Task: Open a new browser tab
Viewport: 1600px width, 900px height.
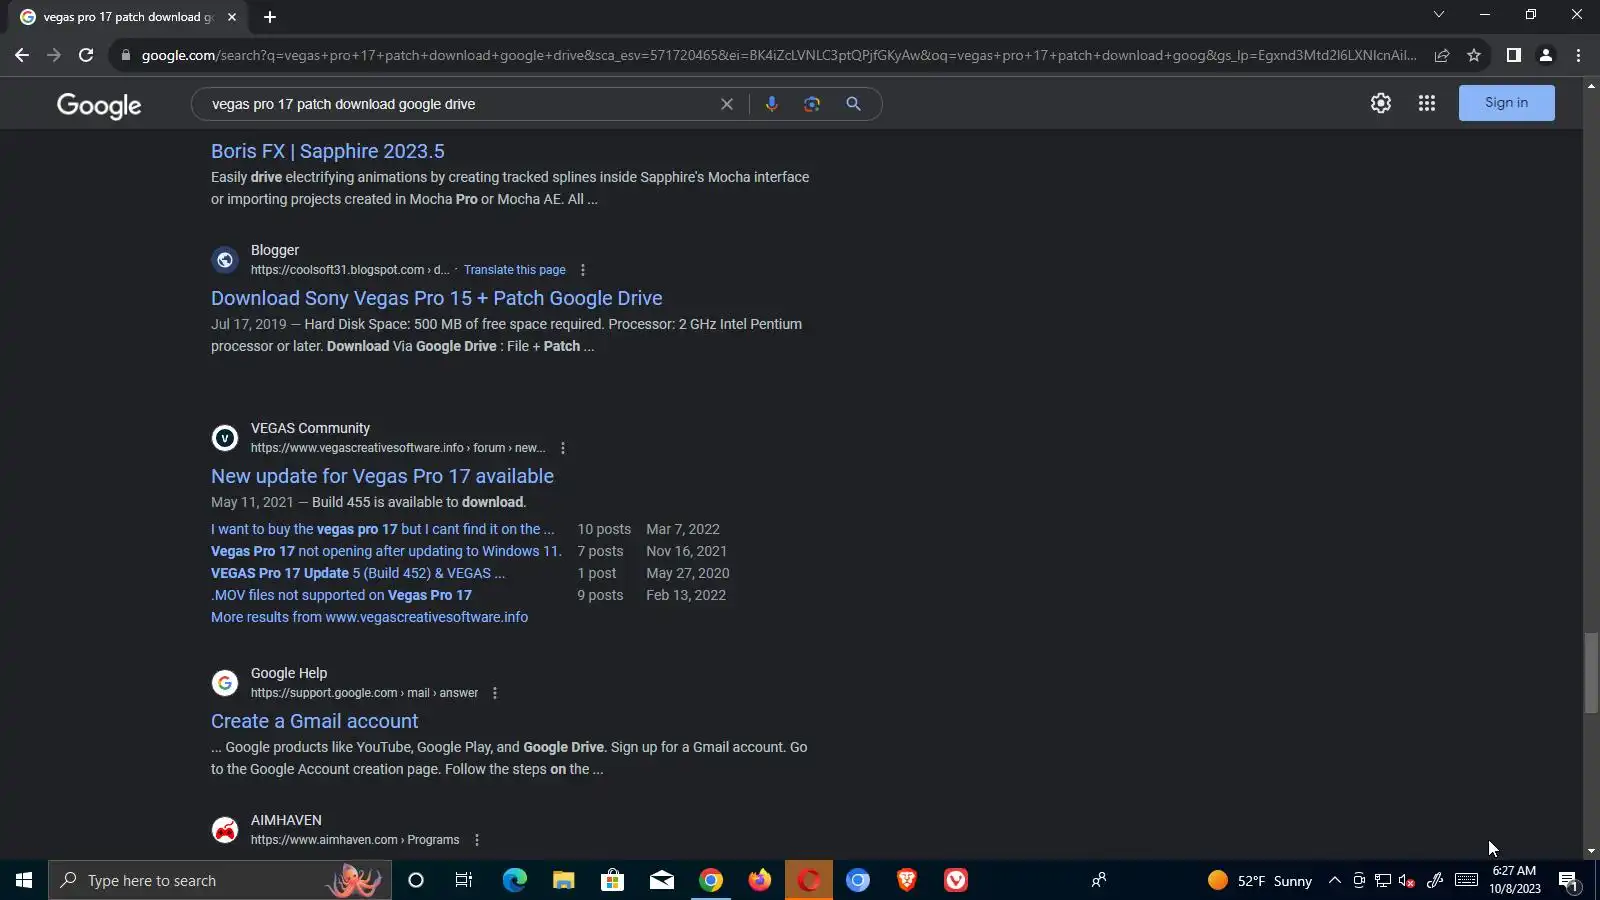Action: pos(270,17)
